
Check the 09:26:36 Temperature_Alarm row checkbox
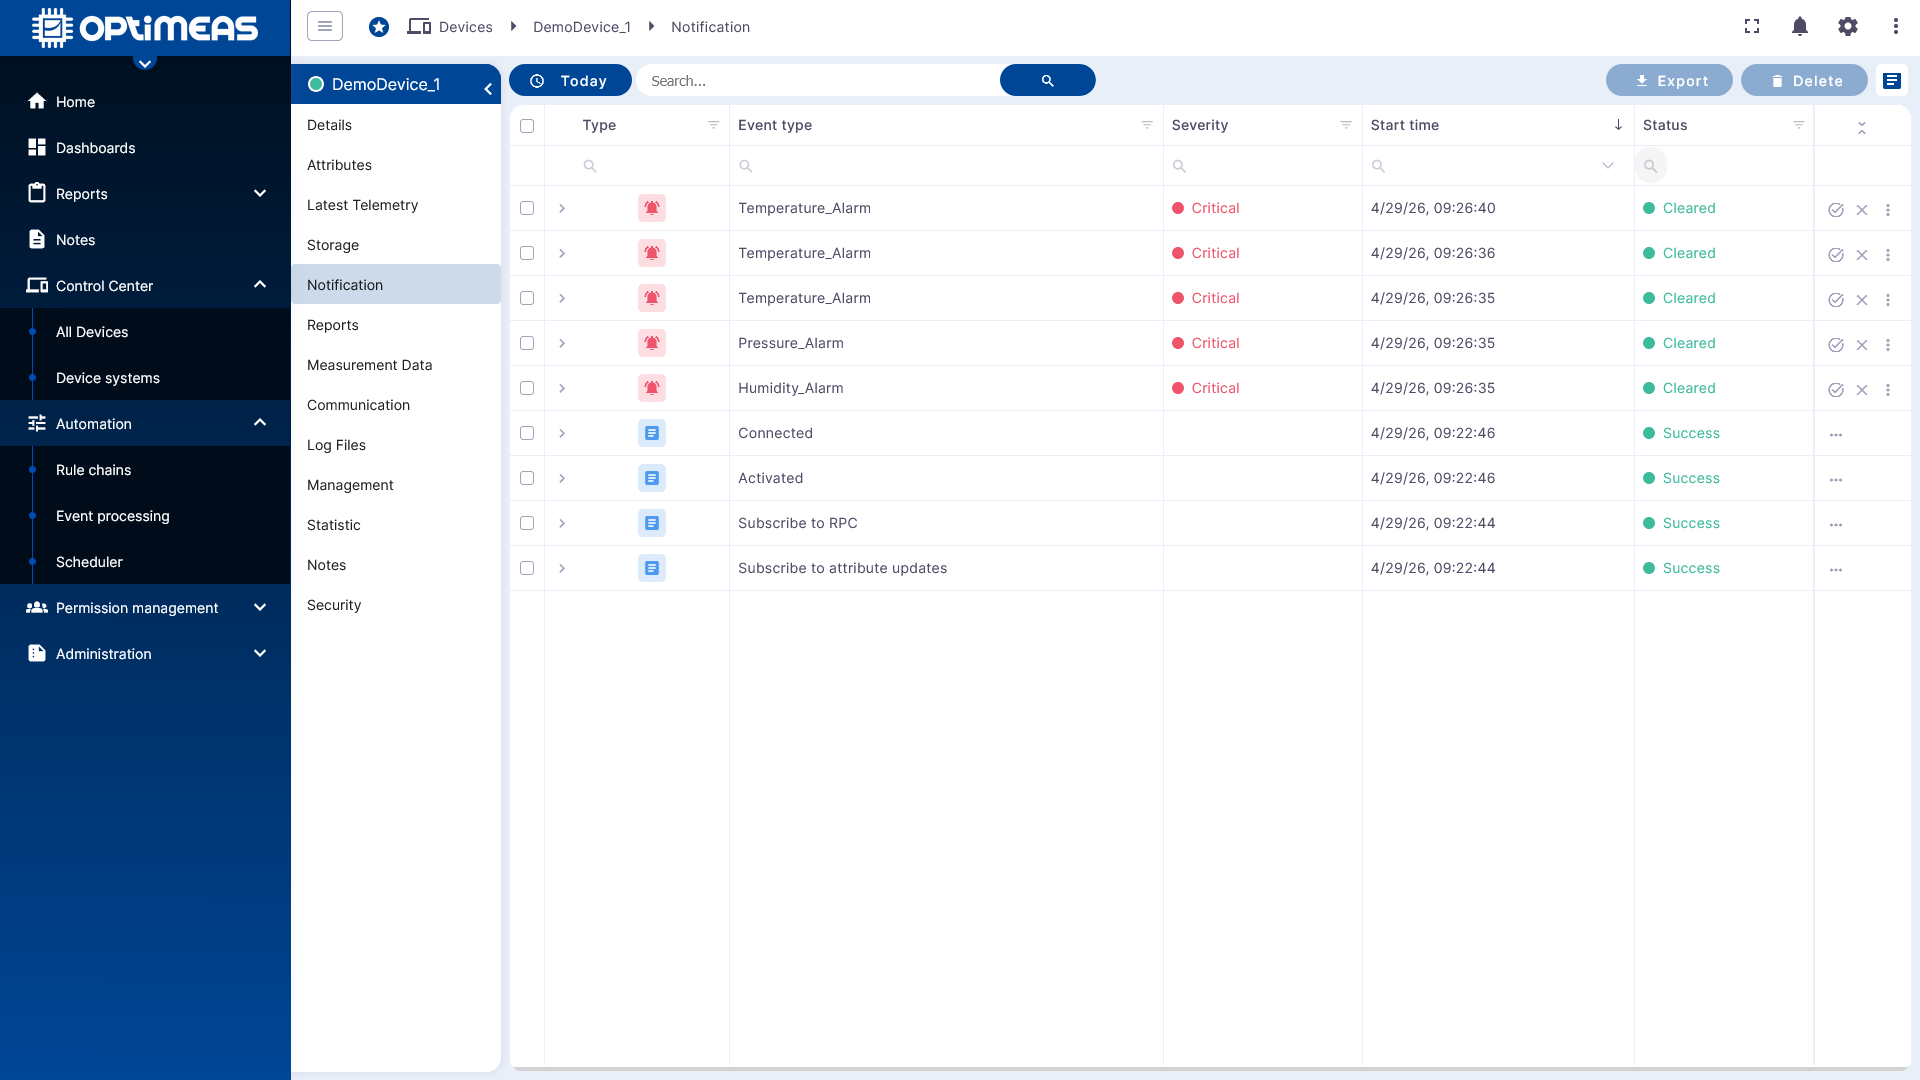(527, 253)
